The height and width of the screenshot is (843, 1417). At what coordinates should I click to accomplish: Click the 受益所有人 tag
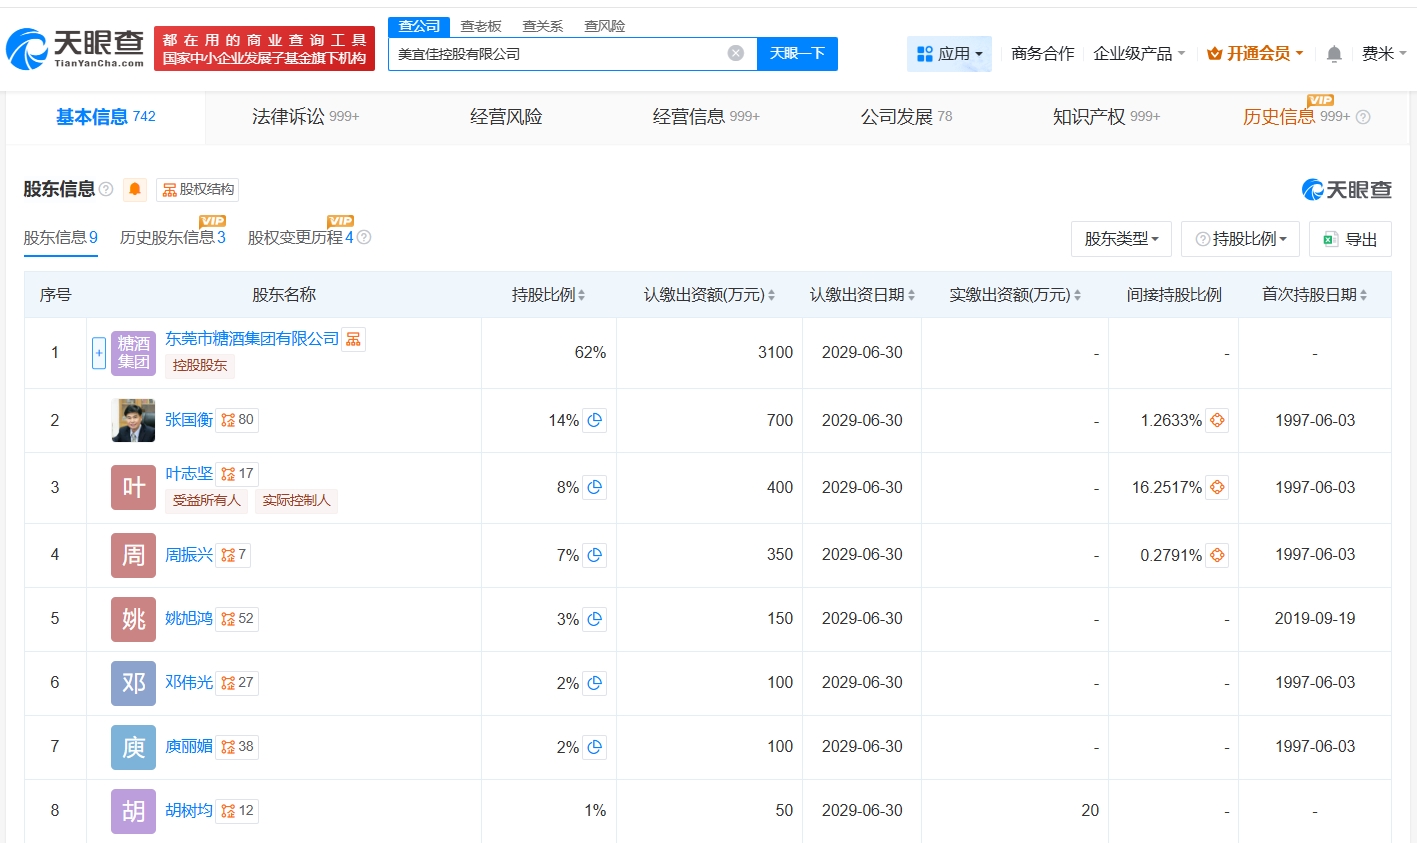pyautogui.click(x=207, y=500)
